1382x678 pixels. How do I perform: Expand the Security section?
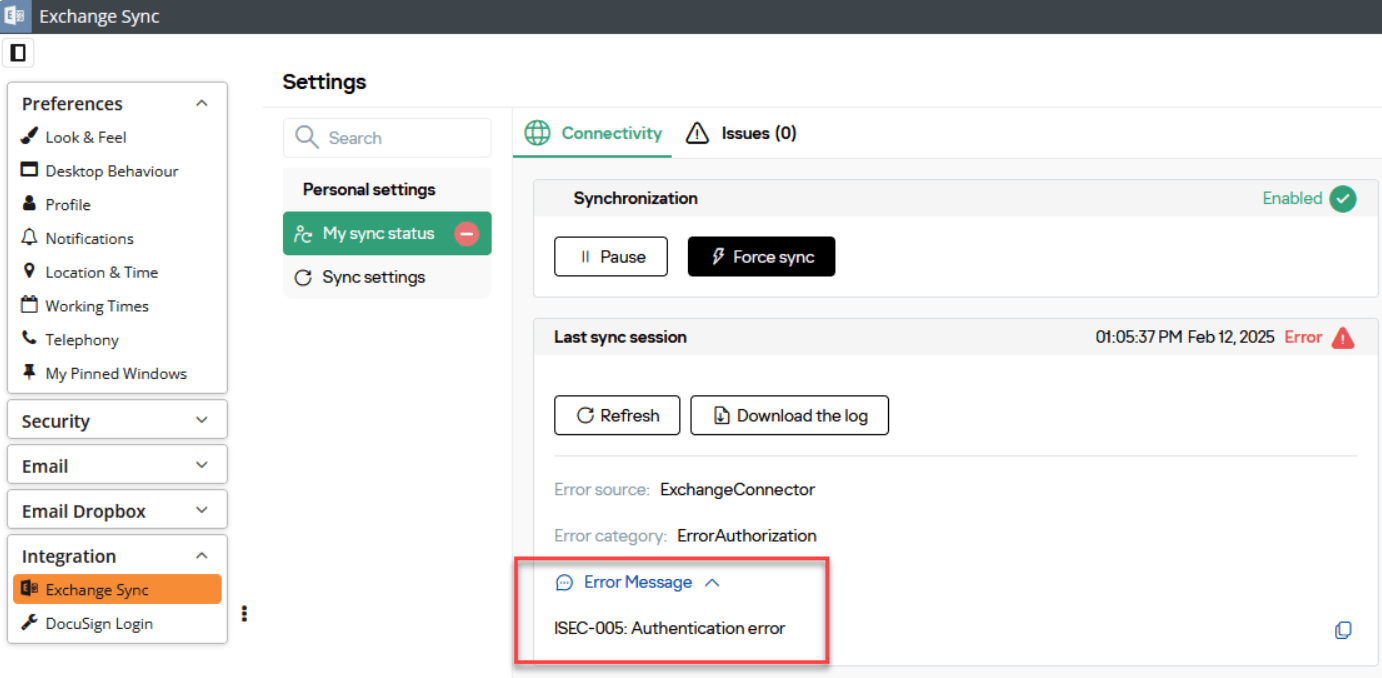point(201,421)
